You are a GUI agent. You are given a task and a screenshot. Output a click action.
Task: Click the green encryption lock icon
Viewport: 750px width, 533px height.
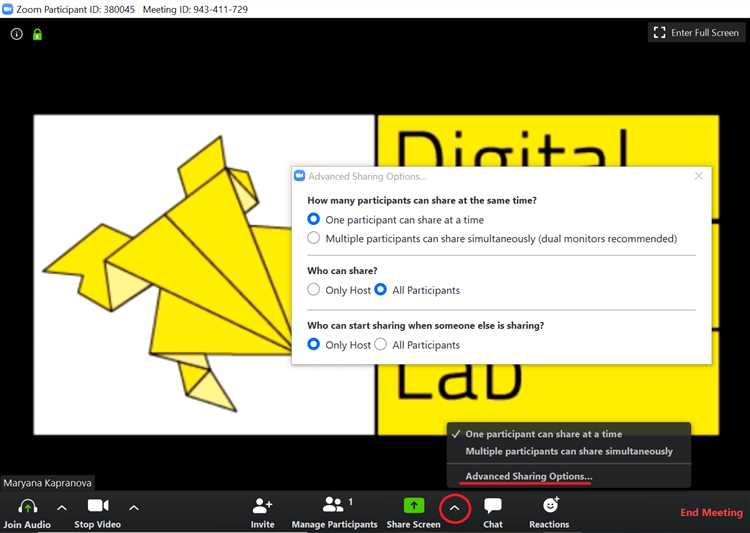click(37, 34)
